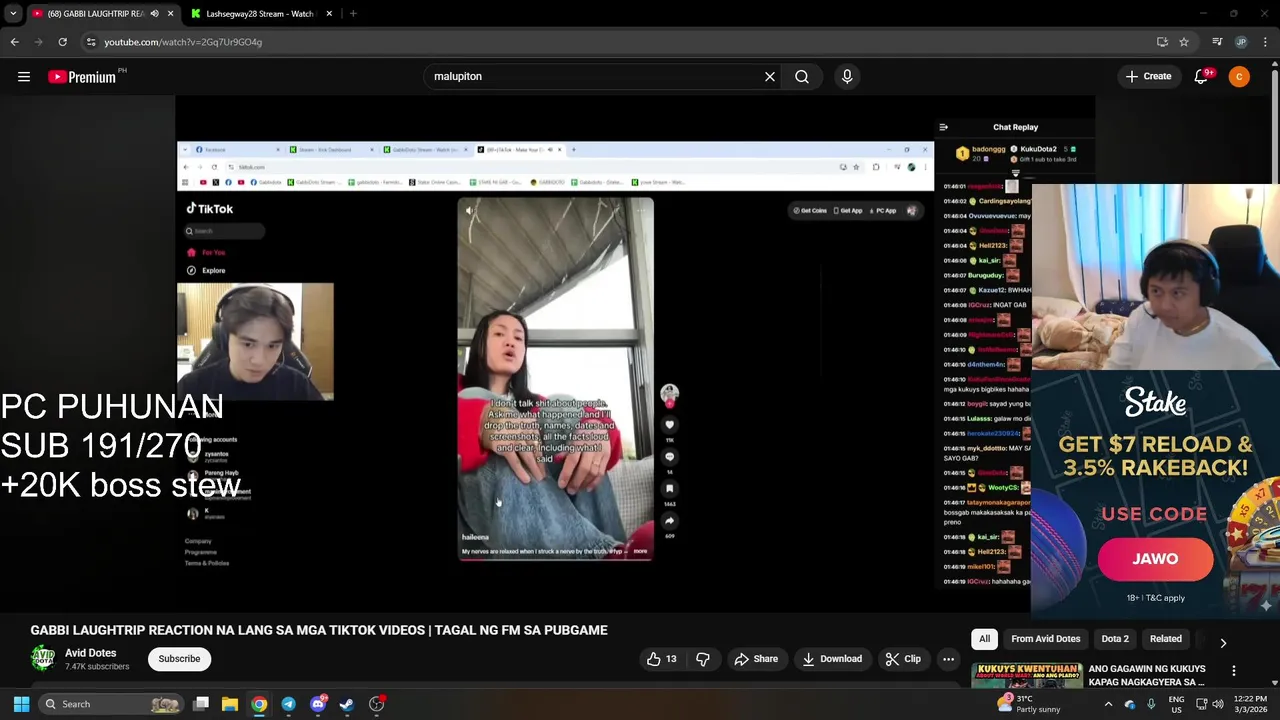Image resolution: width=1280 pixels, height=720 pixels.
Task: Select From Avid Dotes chip
Action: pos(1045,639)
